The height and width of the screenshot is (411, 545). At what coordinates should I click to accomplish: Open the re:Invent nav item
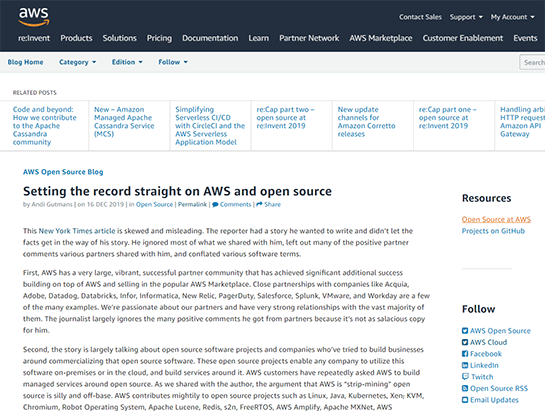point(34,38)
